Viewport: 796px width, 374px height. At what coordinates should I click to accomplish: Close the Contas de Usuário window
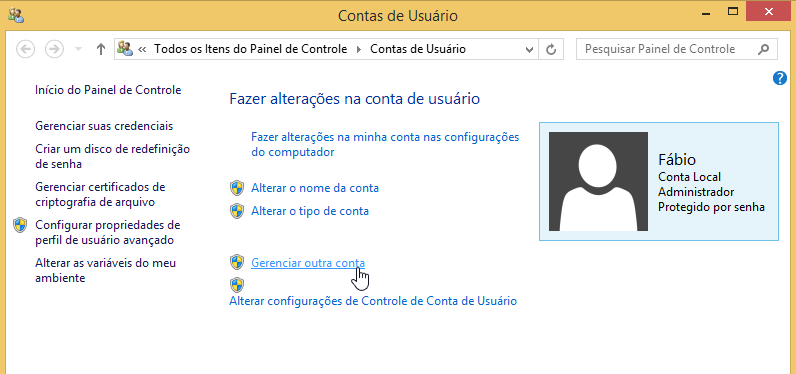coord(768,11)
